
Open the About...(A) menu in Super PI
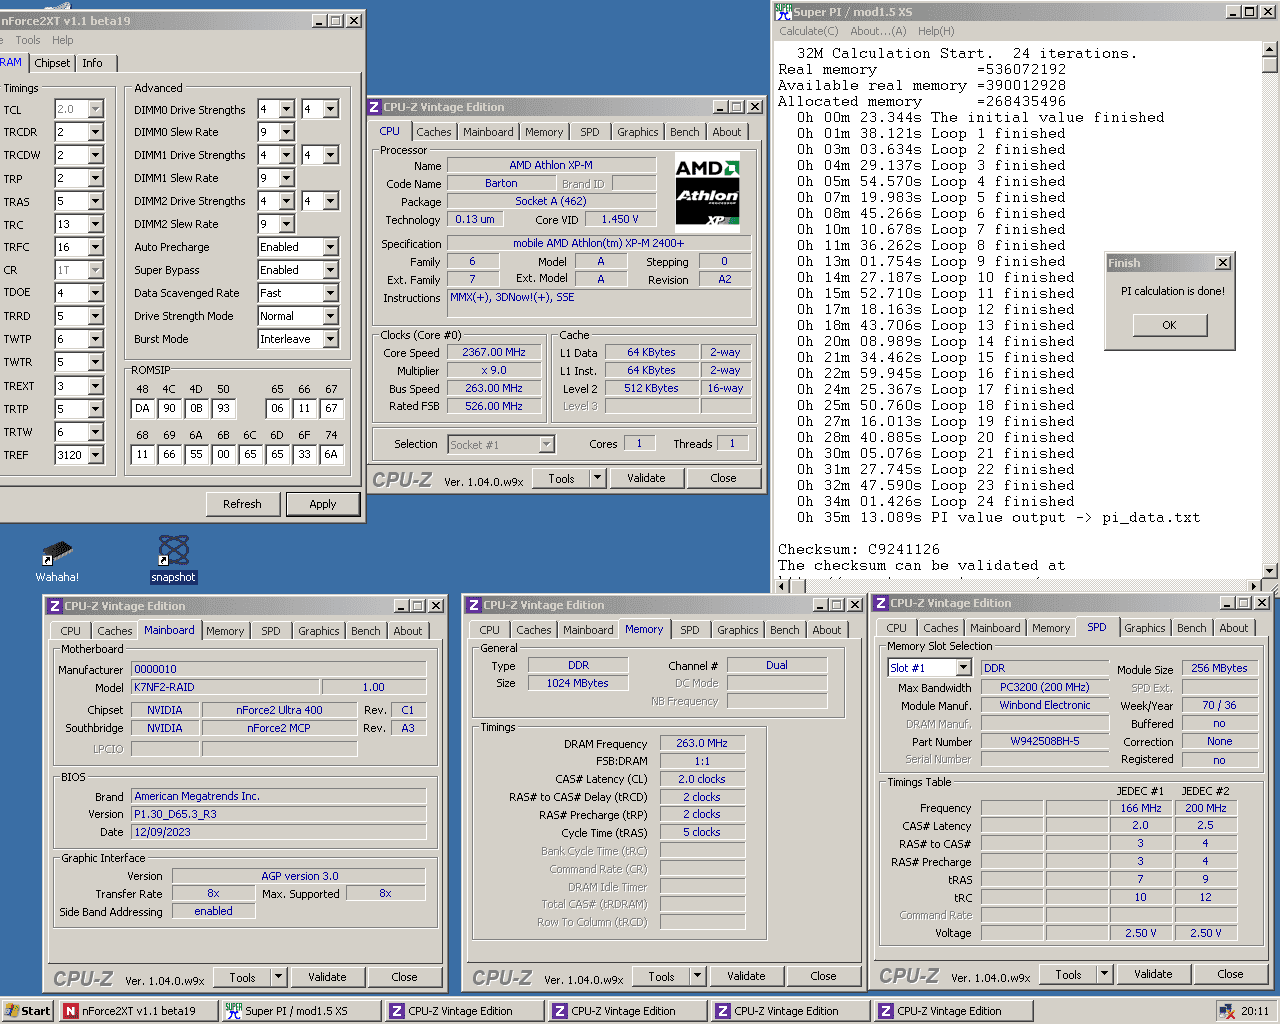point(878,31)
